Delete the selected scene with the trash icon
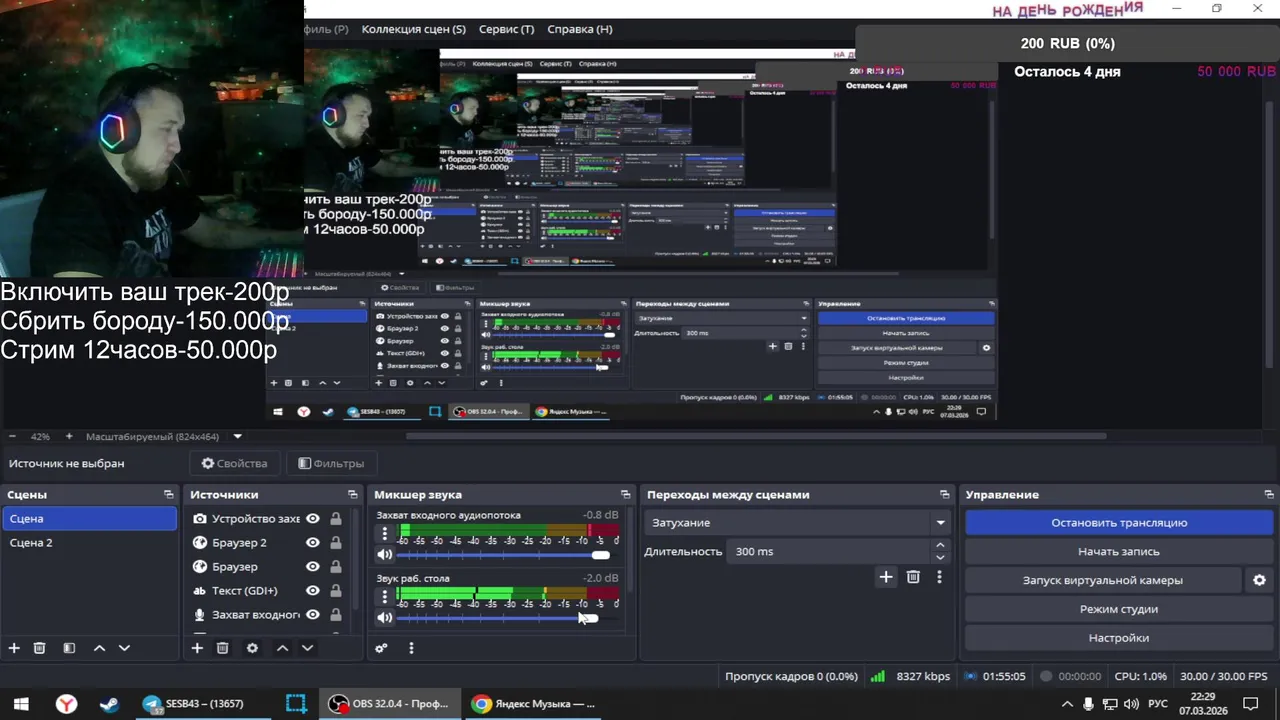 (40, 648)
